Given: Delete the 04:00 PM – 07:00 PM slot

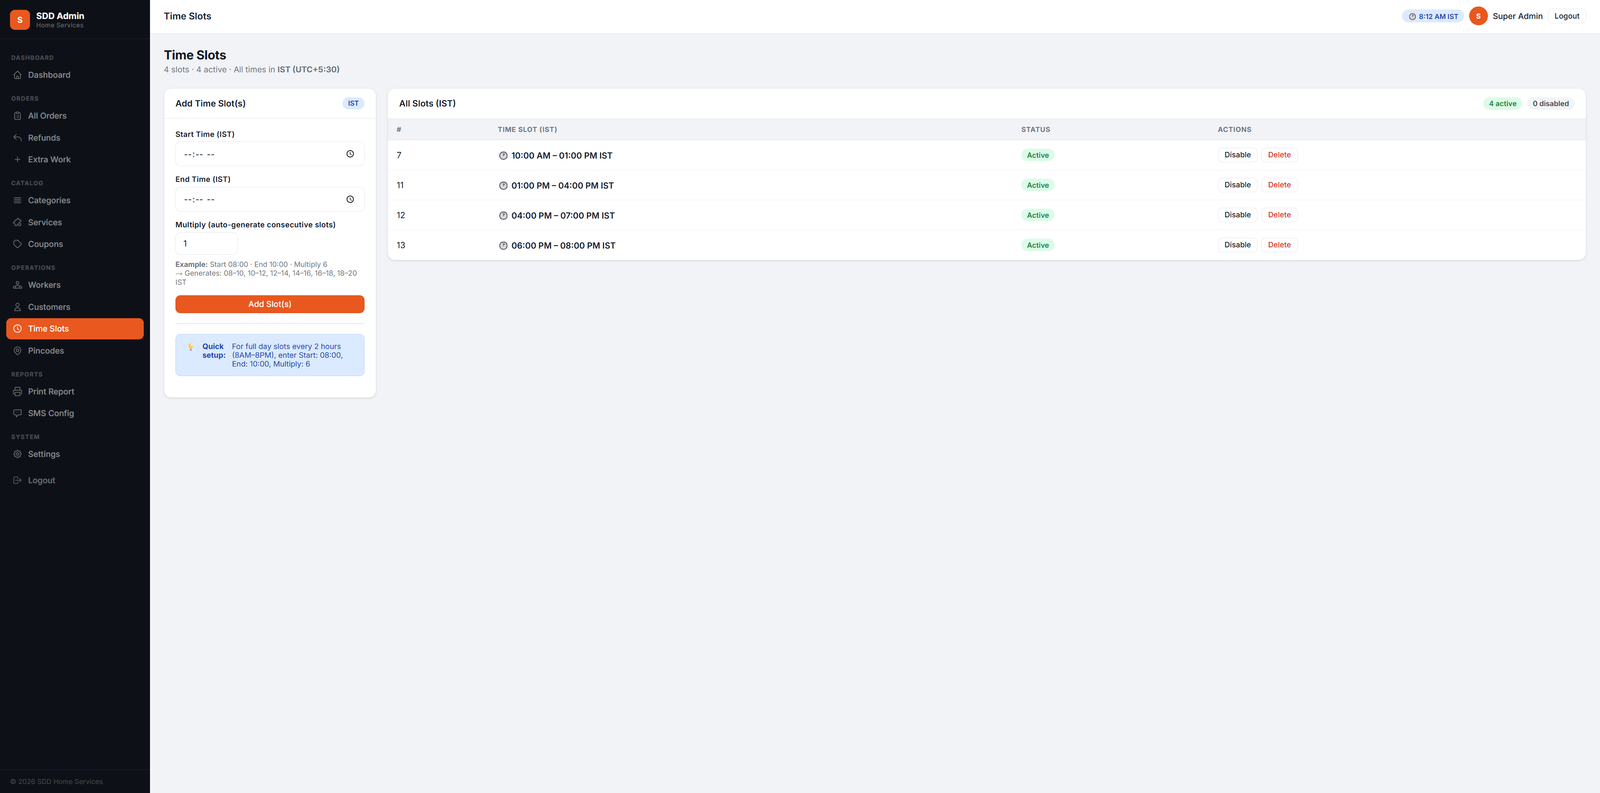Looking at the screenshot, I should point(1279,215).
